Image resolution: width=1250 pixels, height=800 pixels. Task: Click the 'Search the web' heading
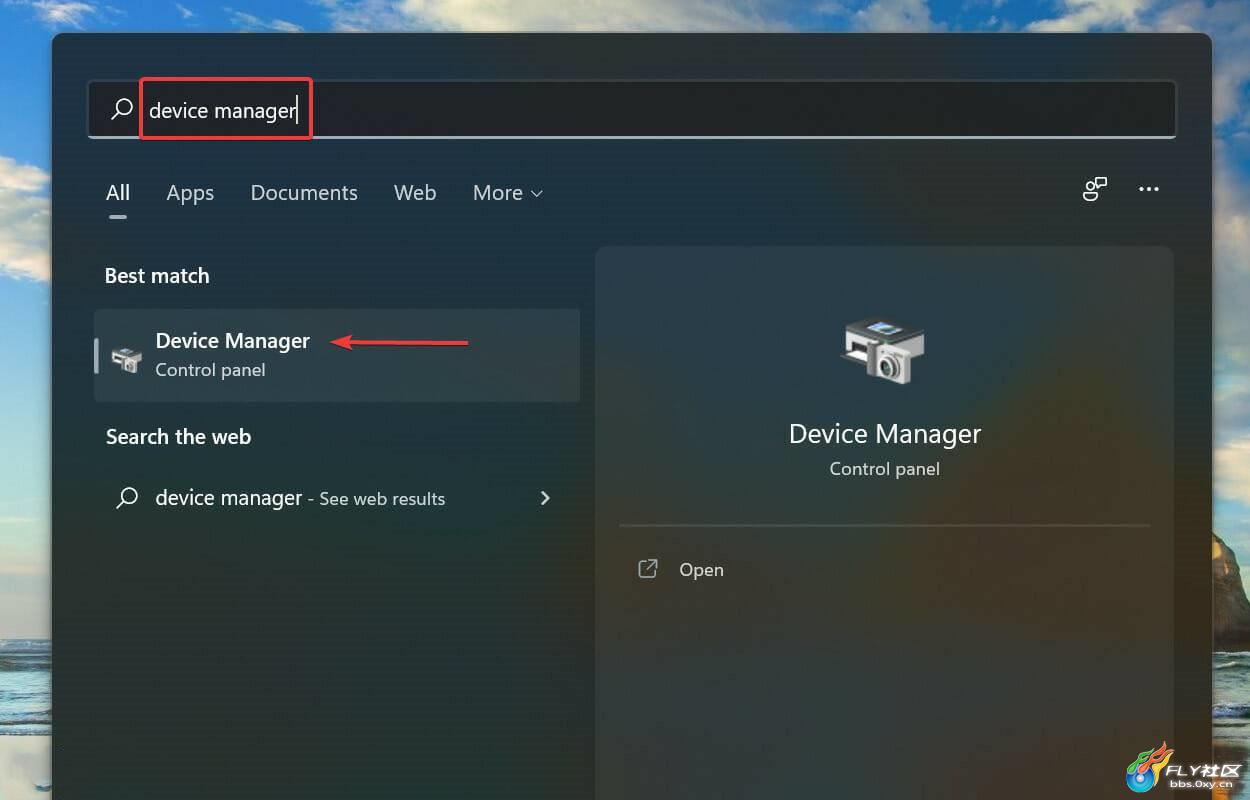pyautogui.click(x=178, y=437)
